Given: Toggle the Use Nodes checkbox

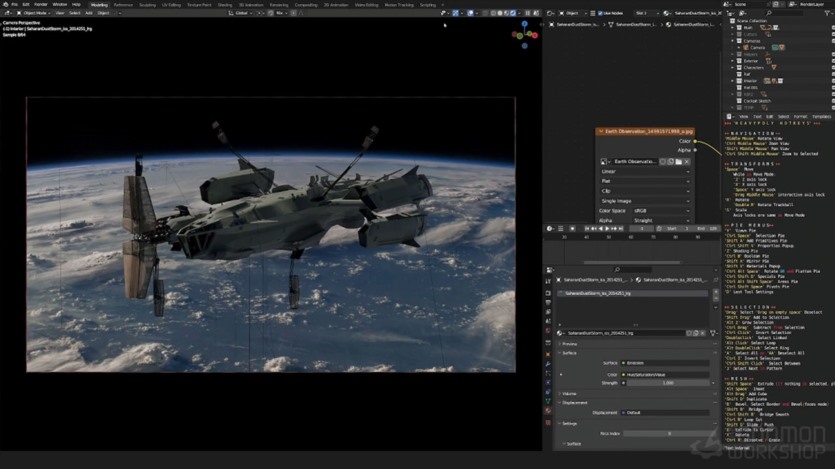Looking at the screenshot, I should pos(600,13).
